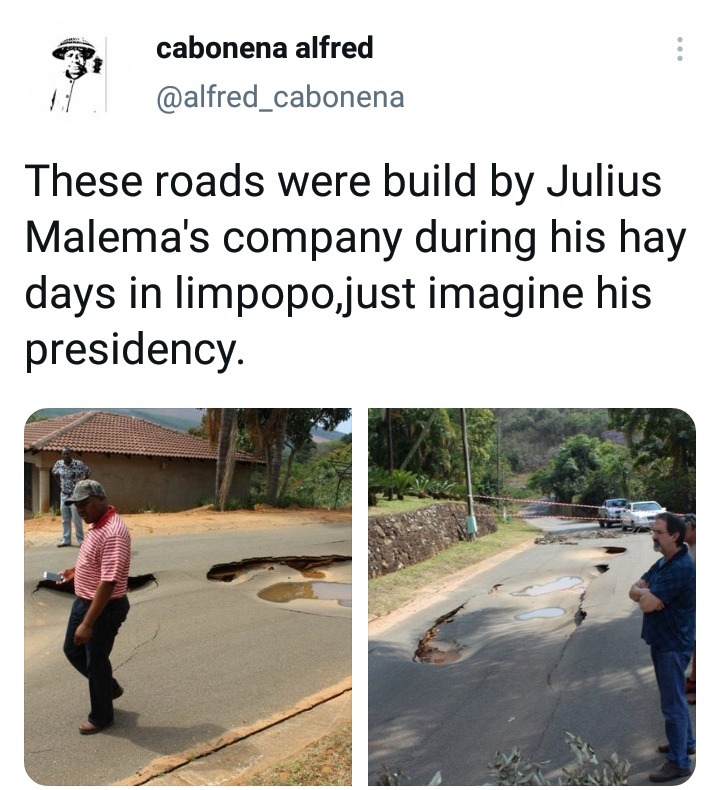Open the three-dot more options menu

(x=680, y=49)
